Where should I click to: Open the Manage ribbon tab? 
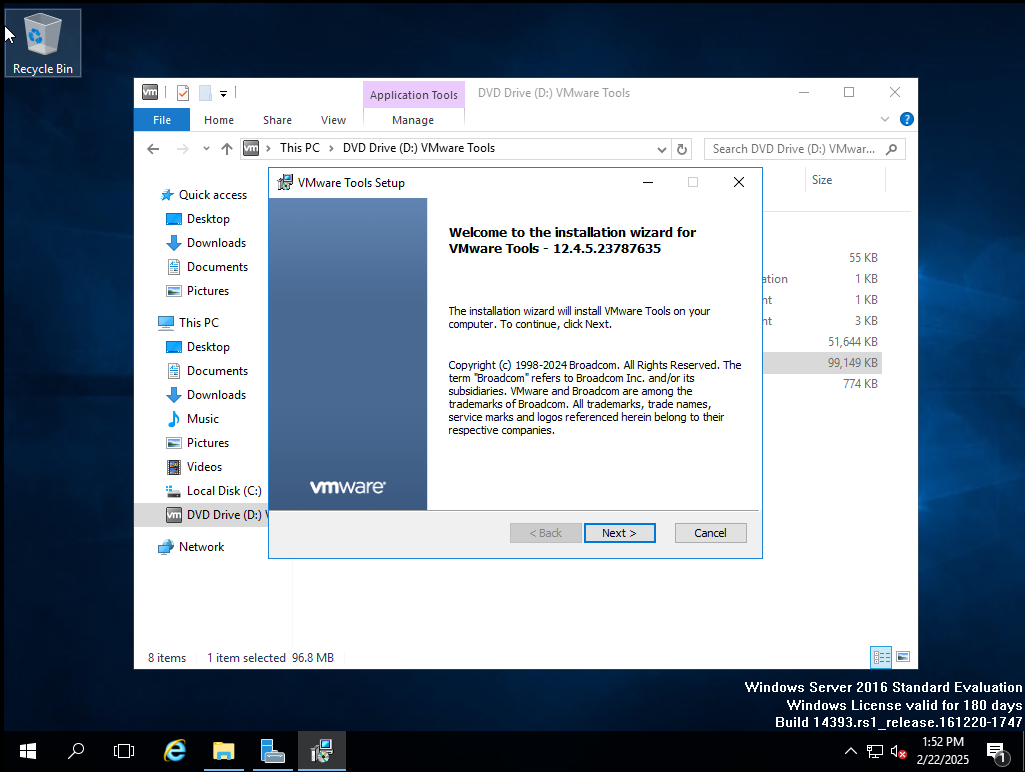[x=412, y=120]
